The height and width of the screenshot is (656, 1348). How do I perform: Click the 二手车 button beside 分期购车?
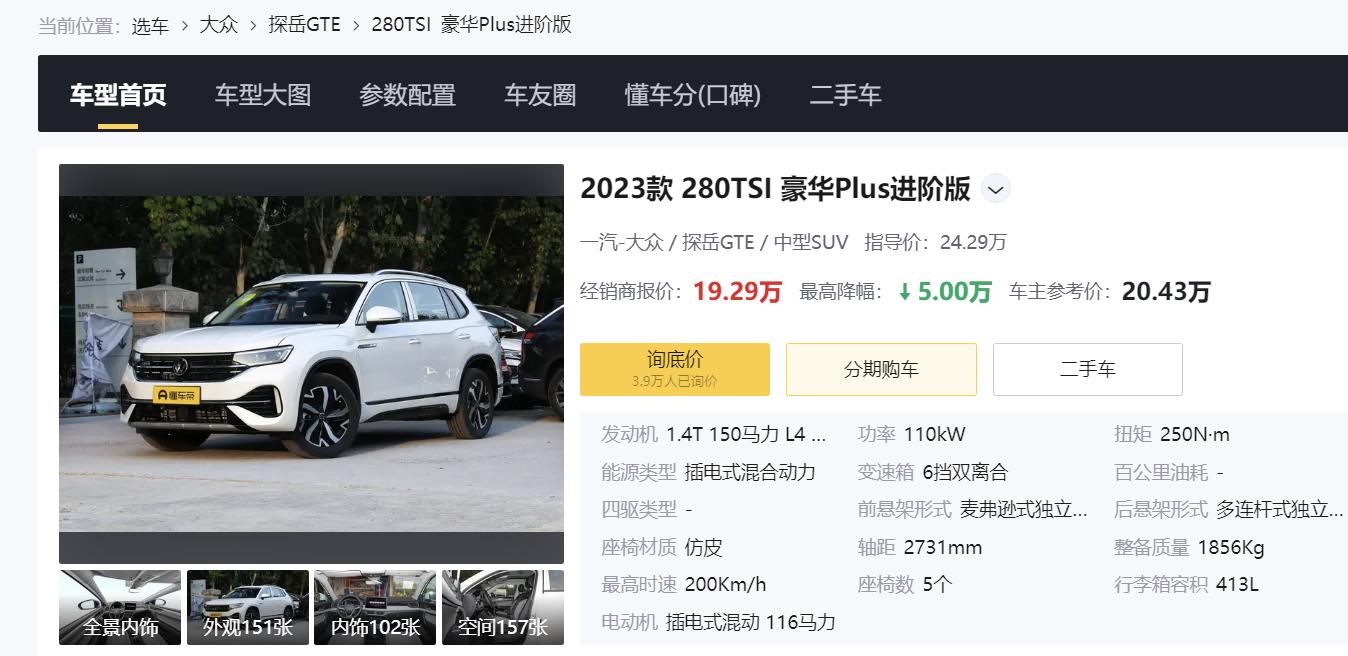[1087, 368]
